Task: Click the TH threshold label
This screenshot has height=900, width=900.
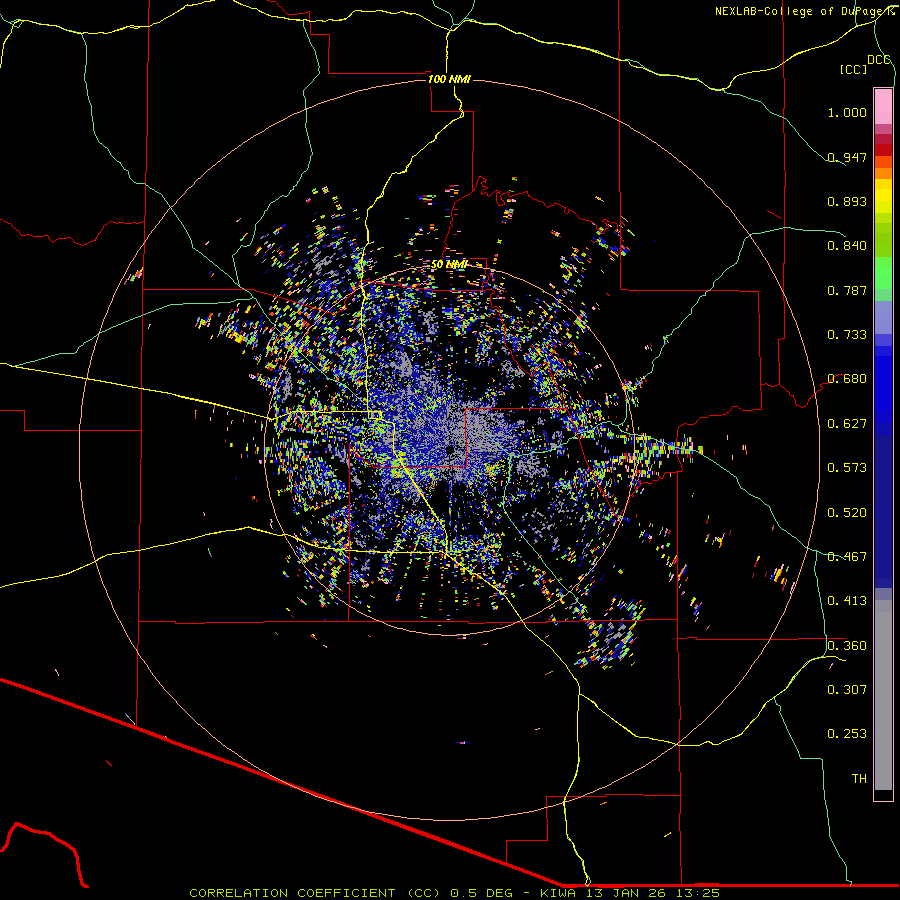Action: coord(859,779)
